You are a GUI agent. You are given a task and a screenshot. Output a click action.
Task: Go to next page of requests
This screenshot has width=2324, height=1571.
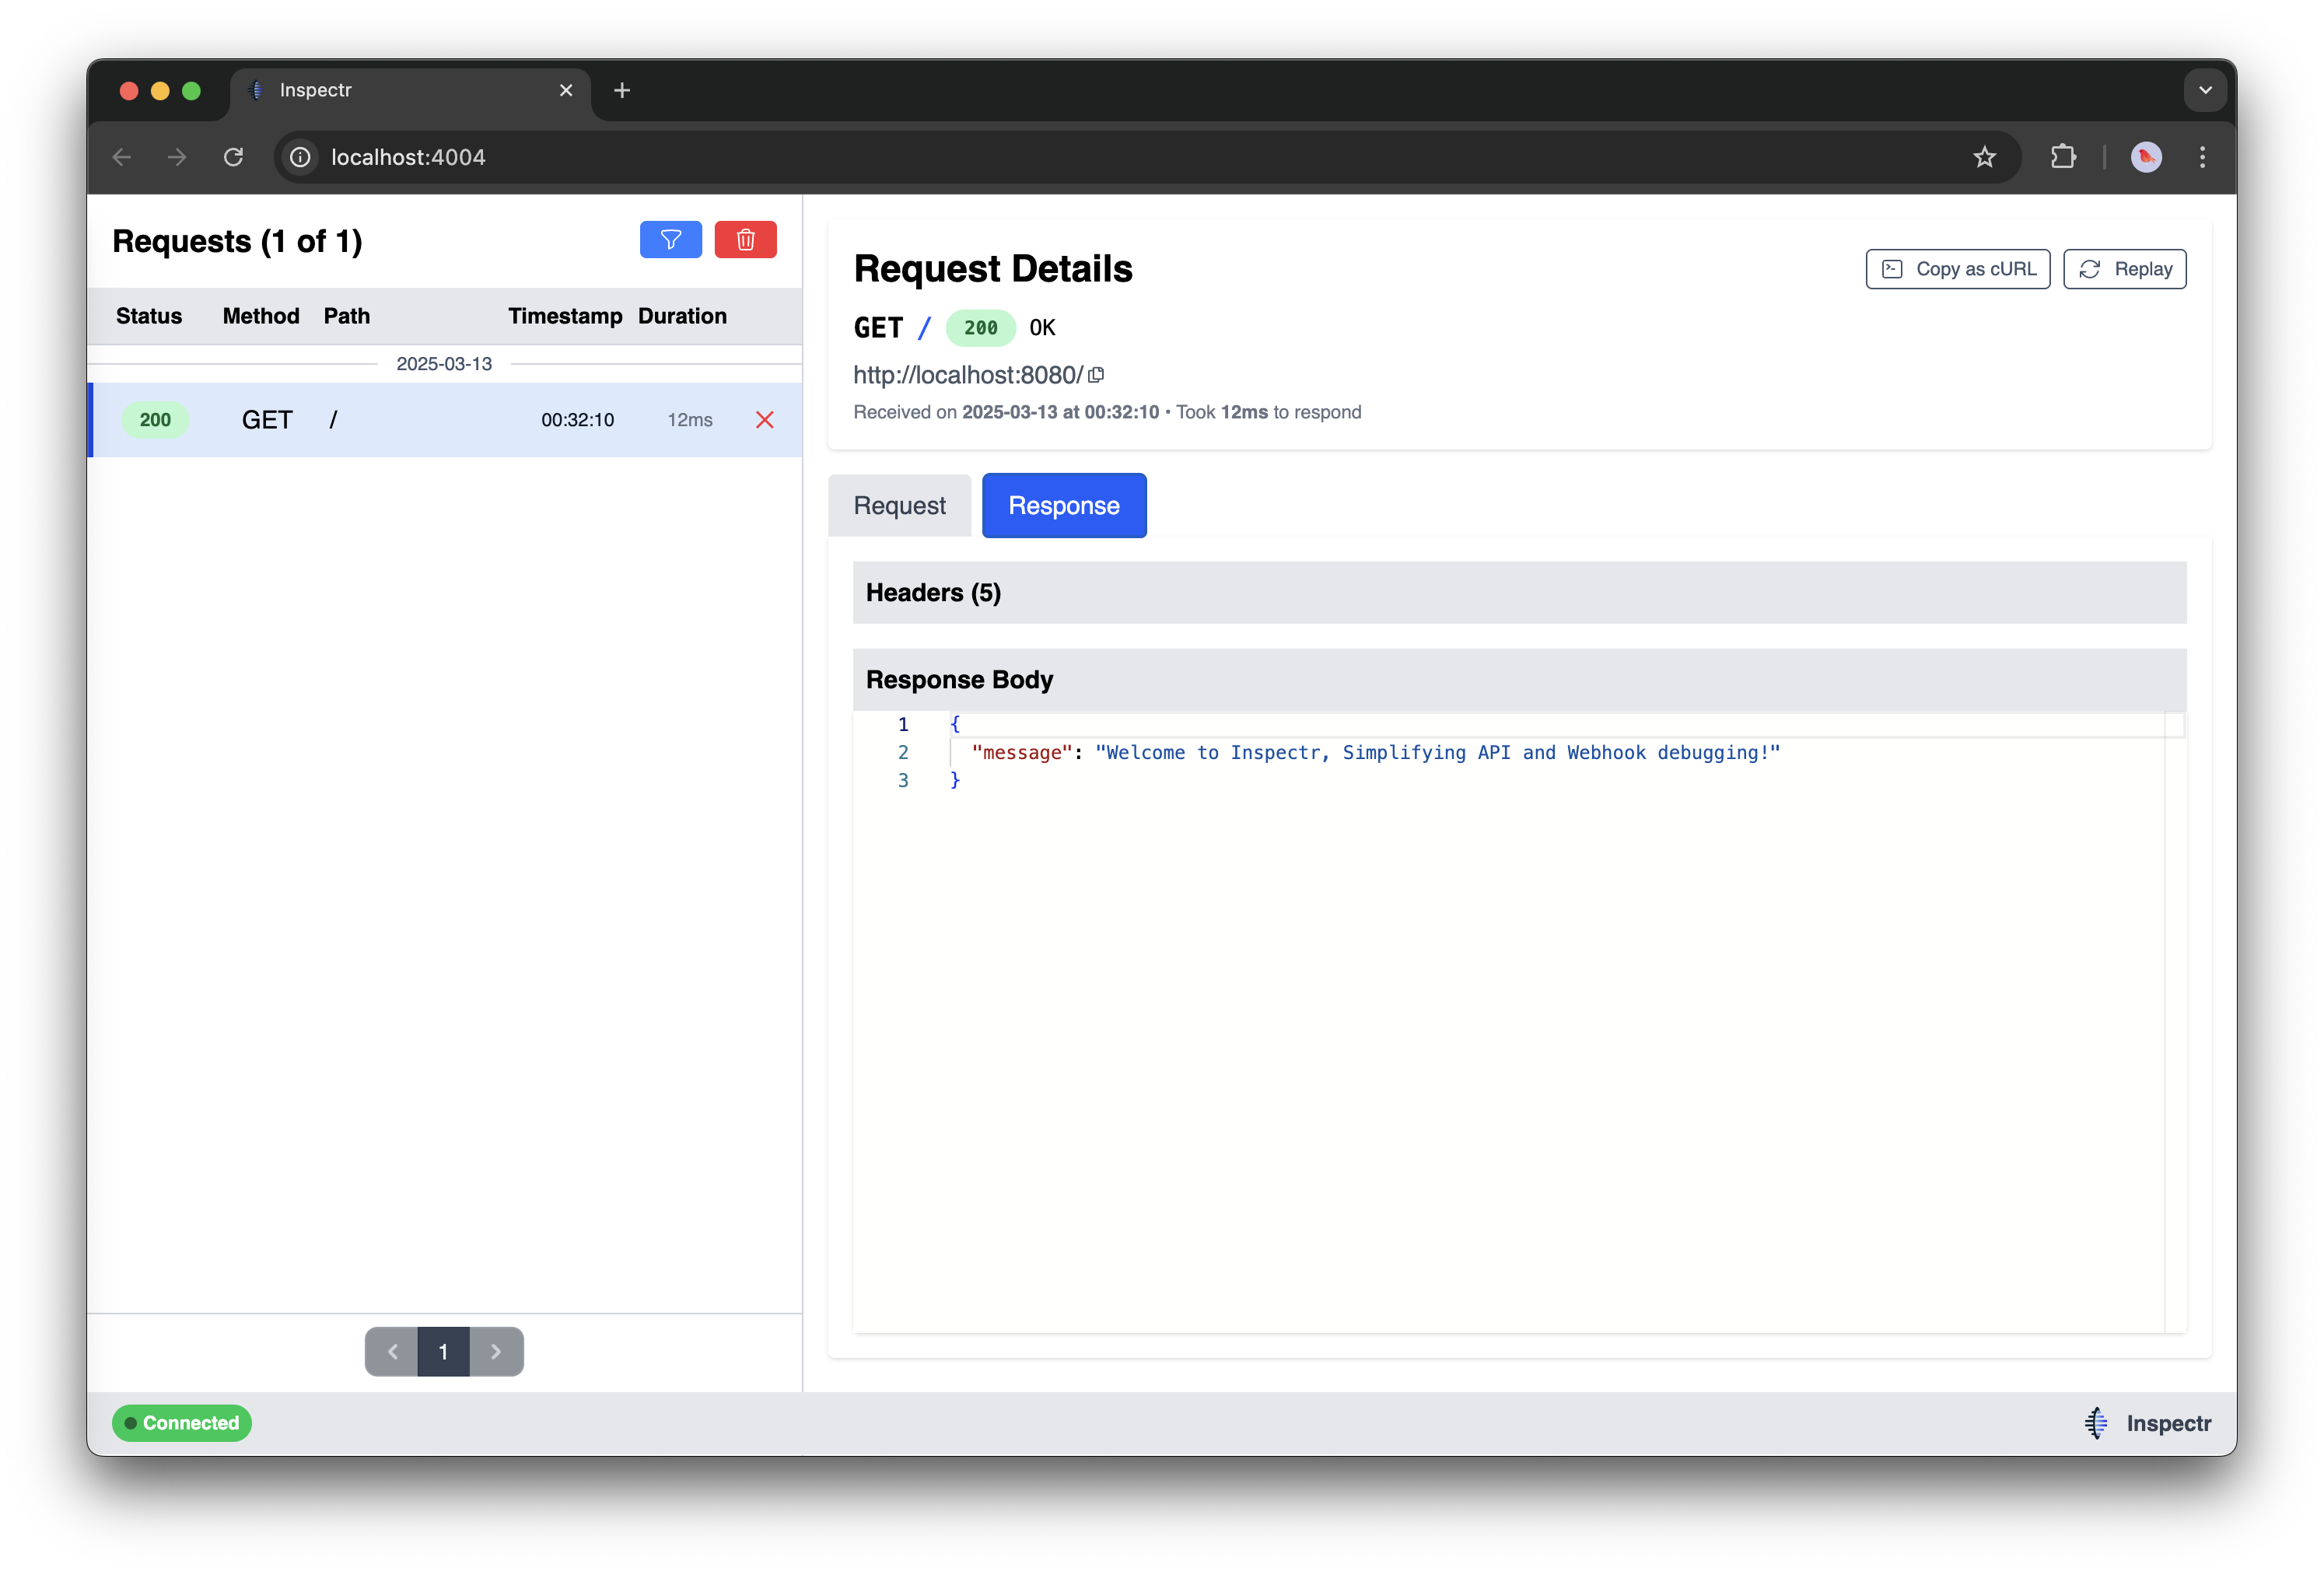(x=496, y=1352)
